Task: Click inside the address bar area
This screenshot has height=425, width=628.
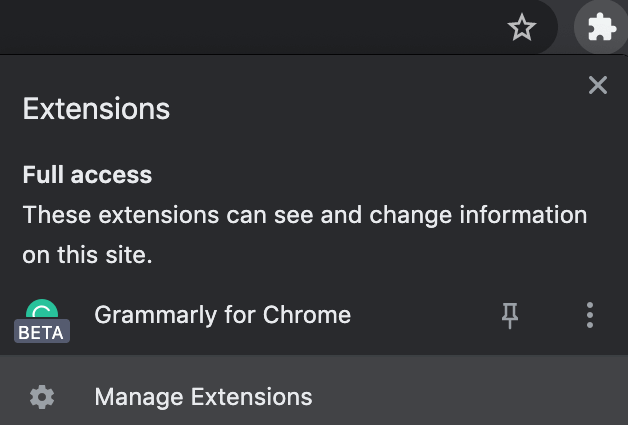Action: coord(250,26)
